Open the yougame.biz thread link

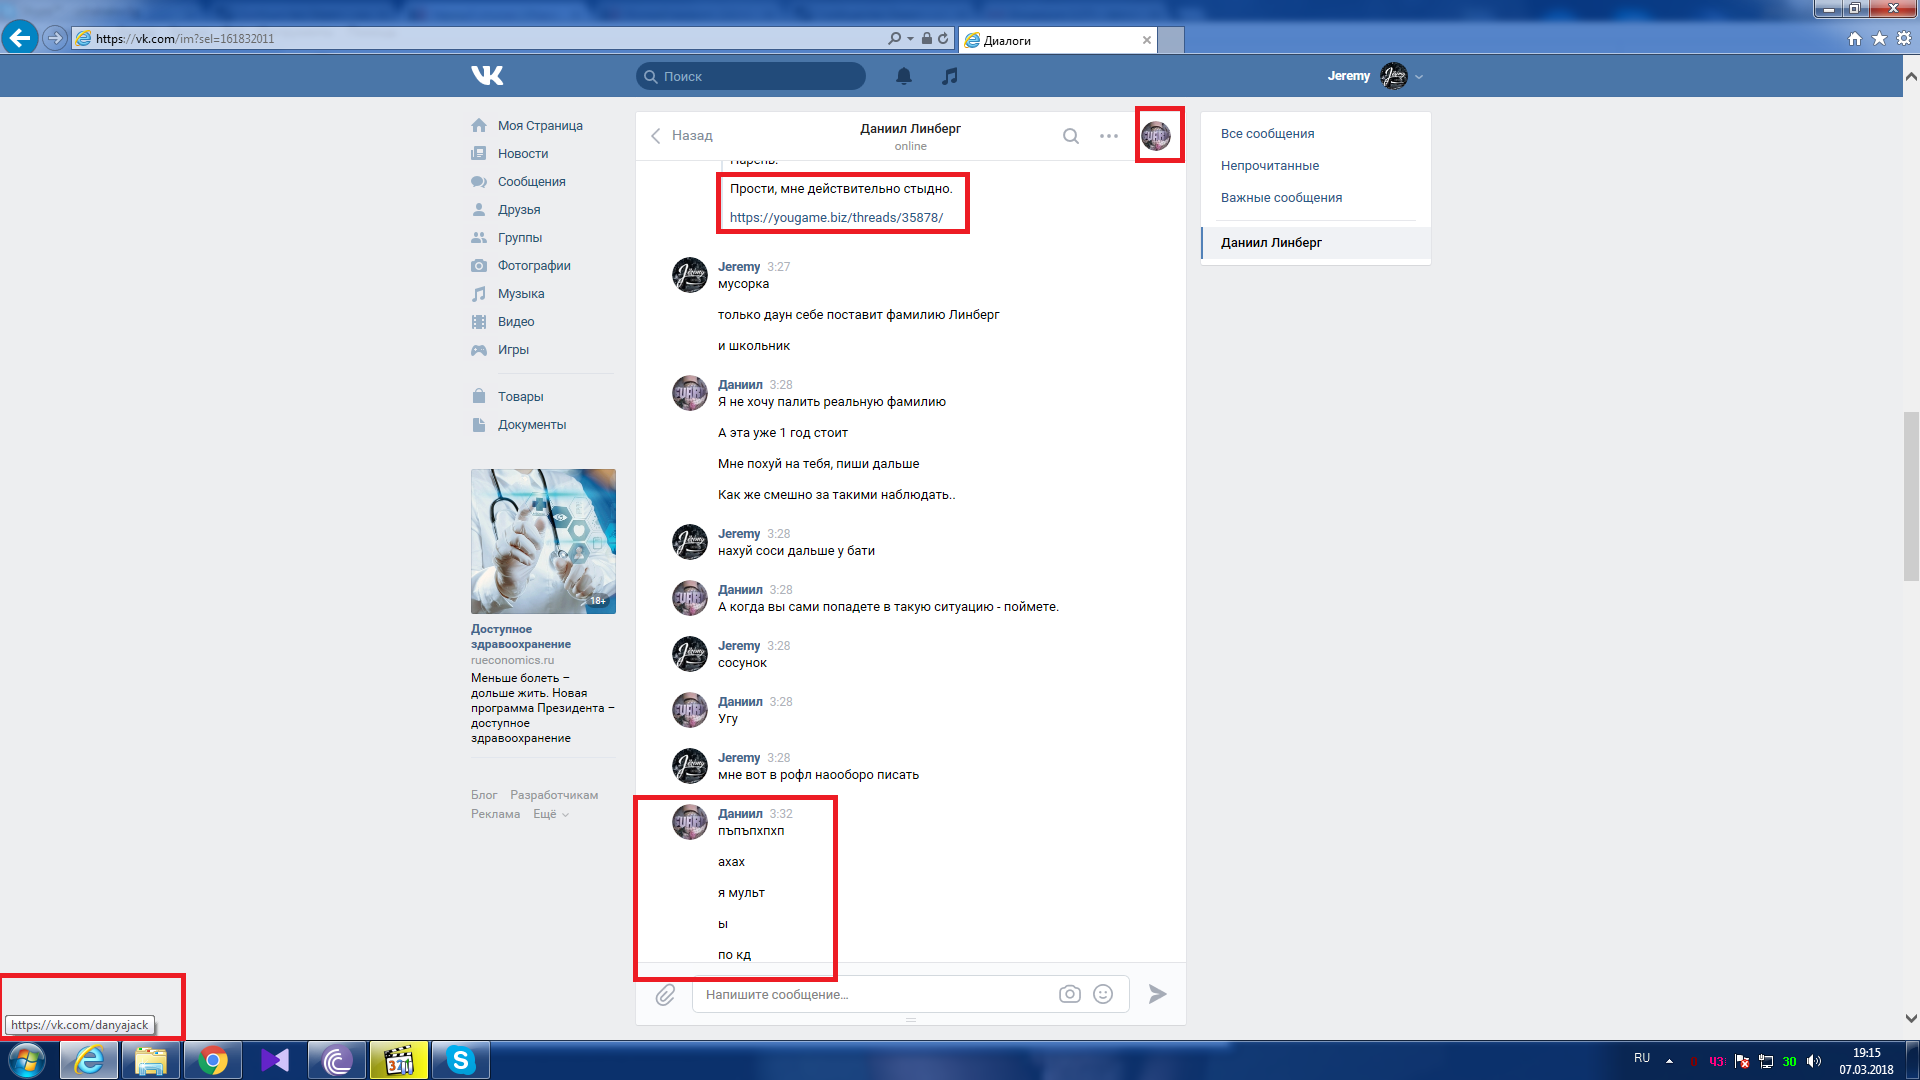tap(836, 218)
